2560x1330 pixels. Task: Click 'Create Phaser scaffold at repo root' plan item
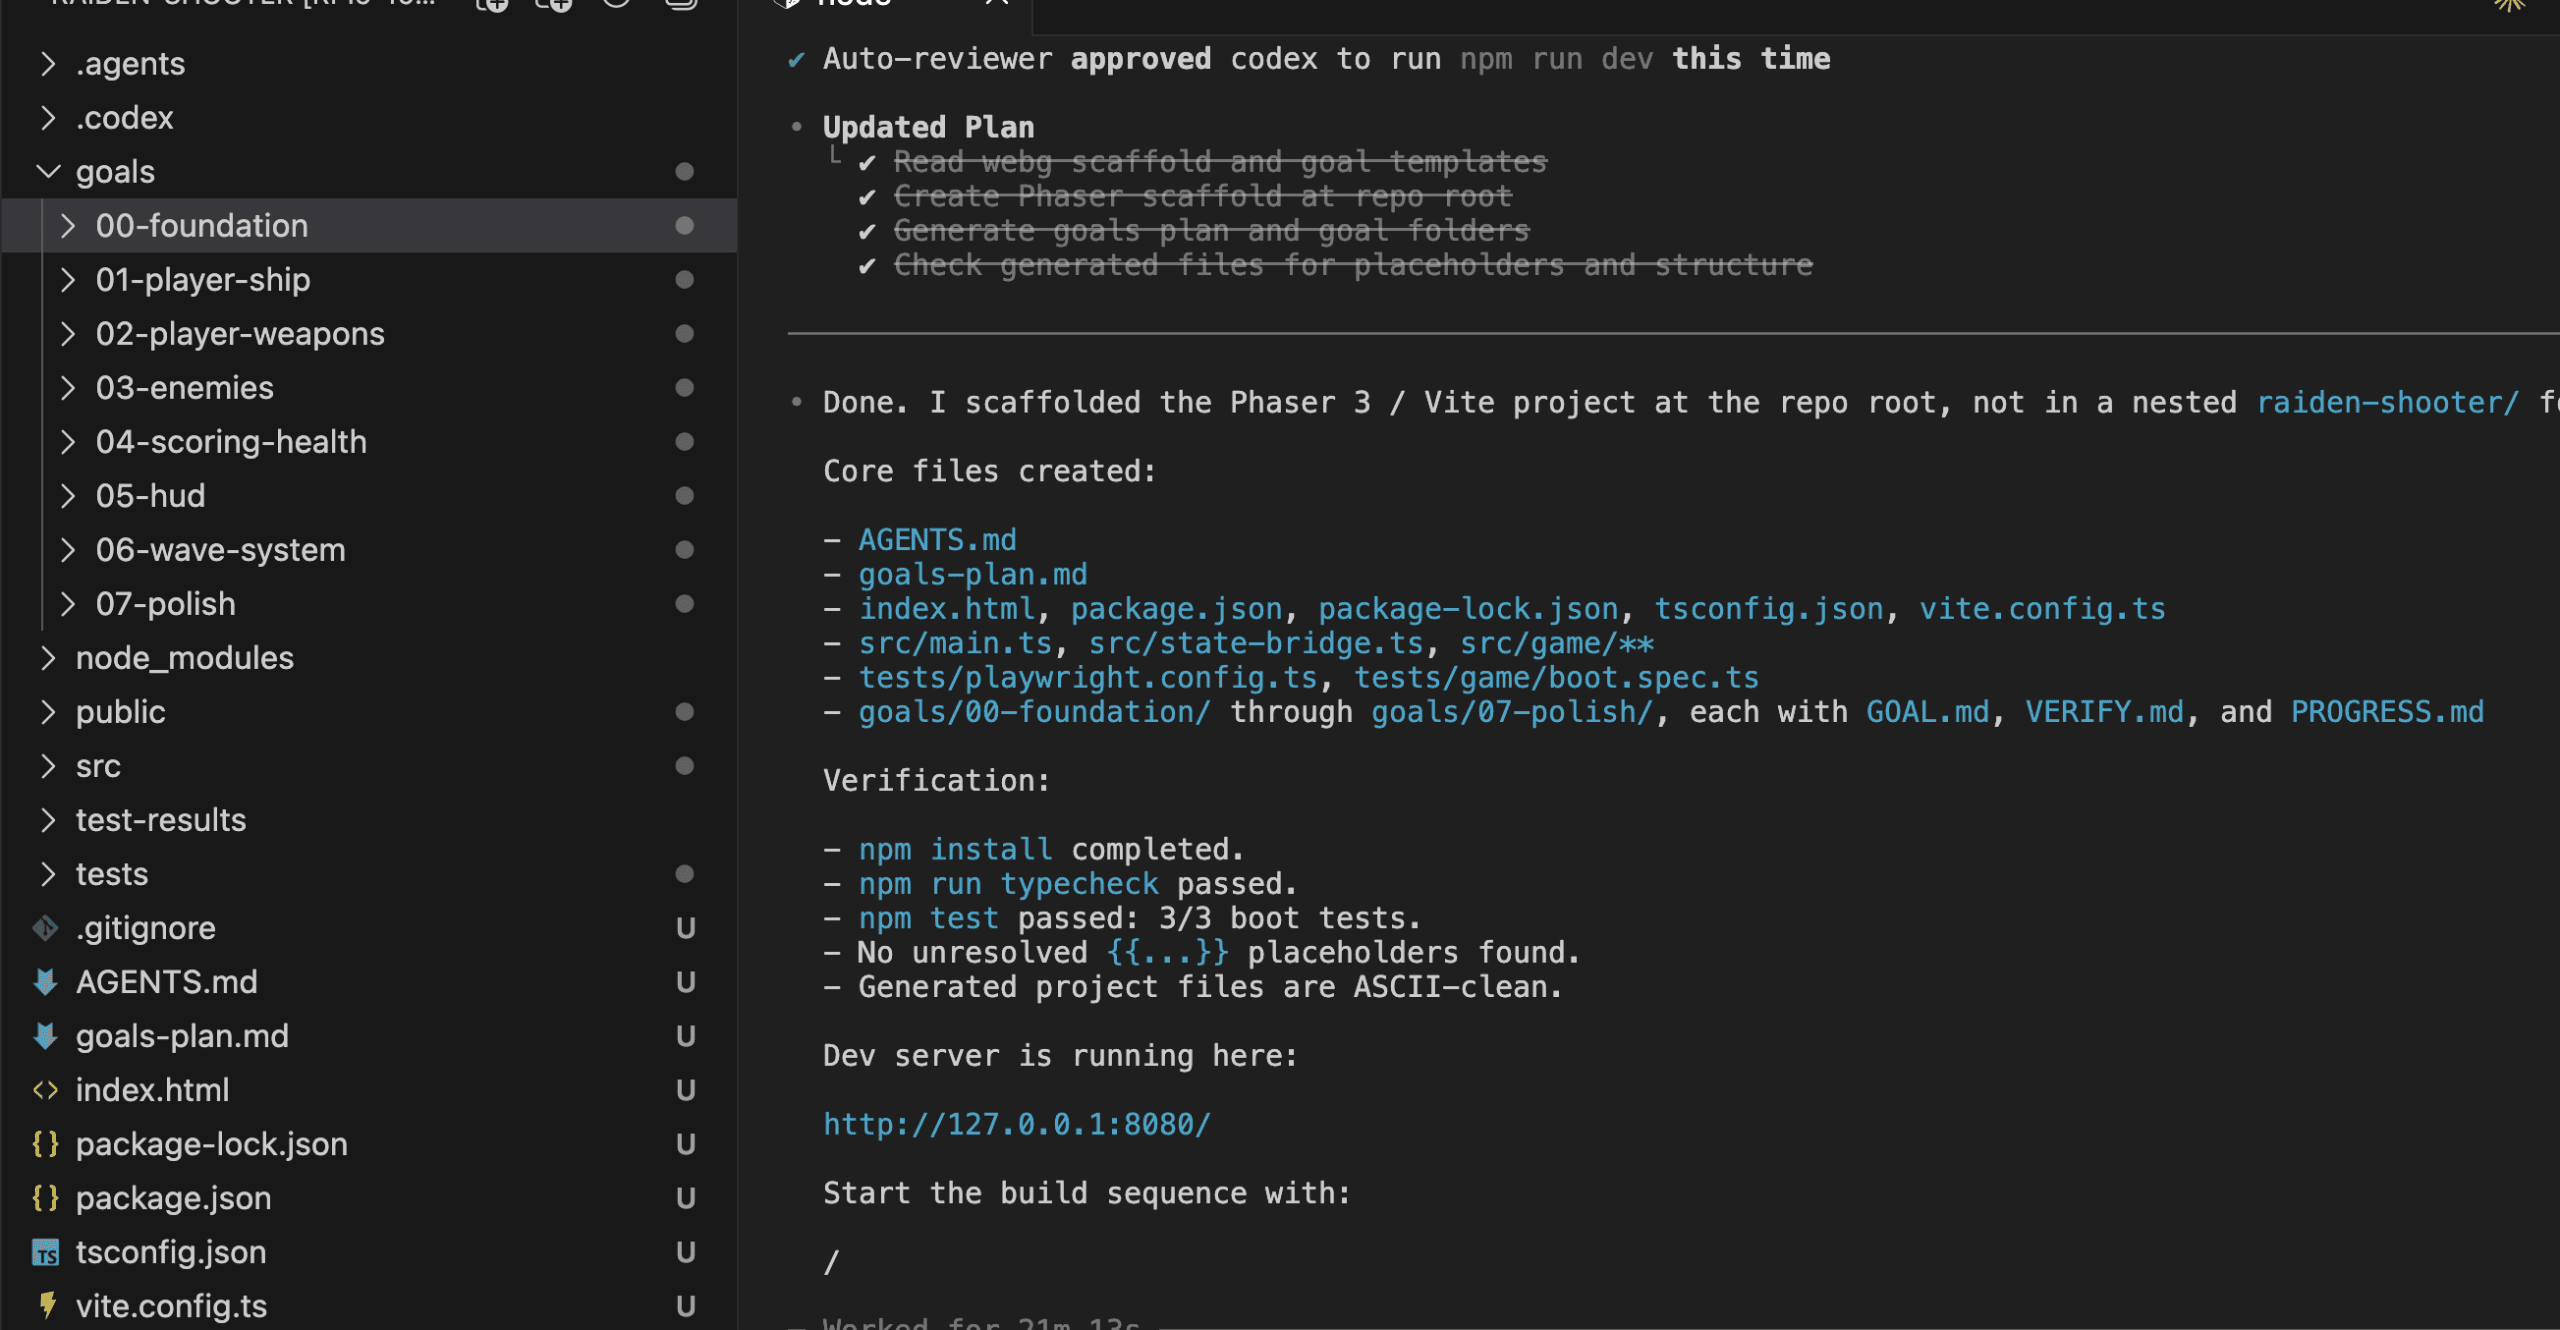(1203, 197)
